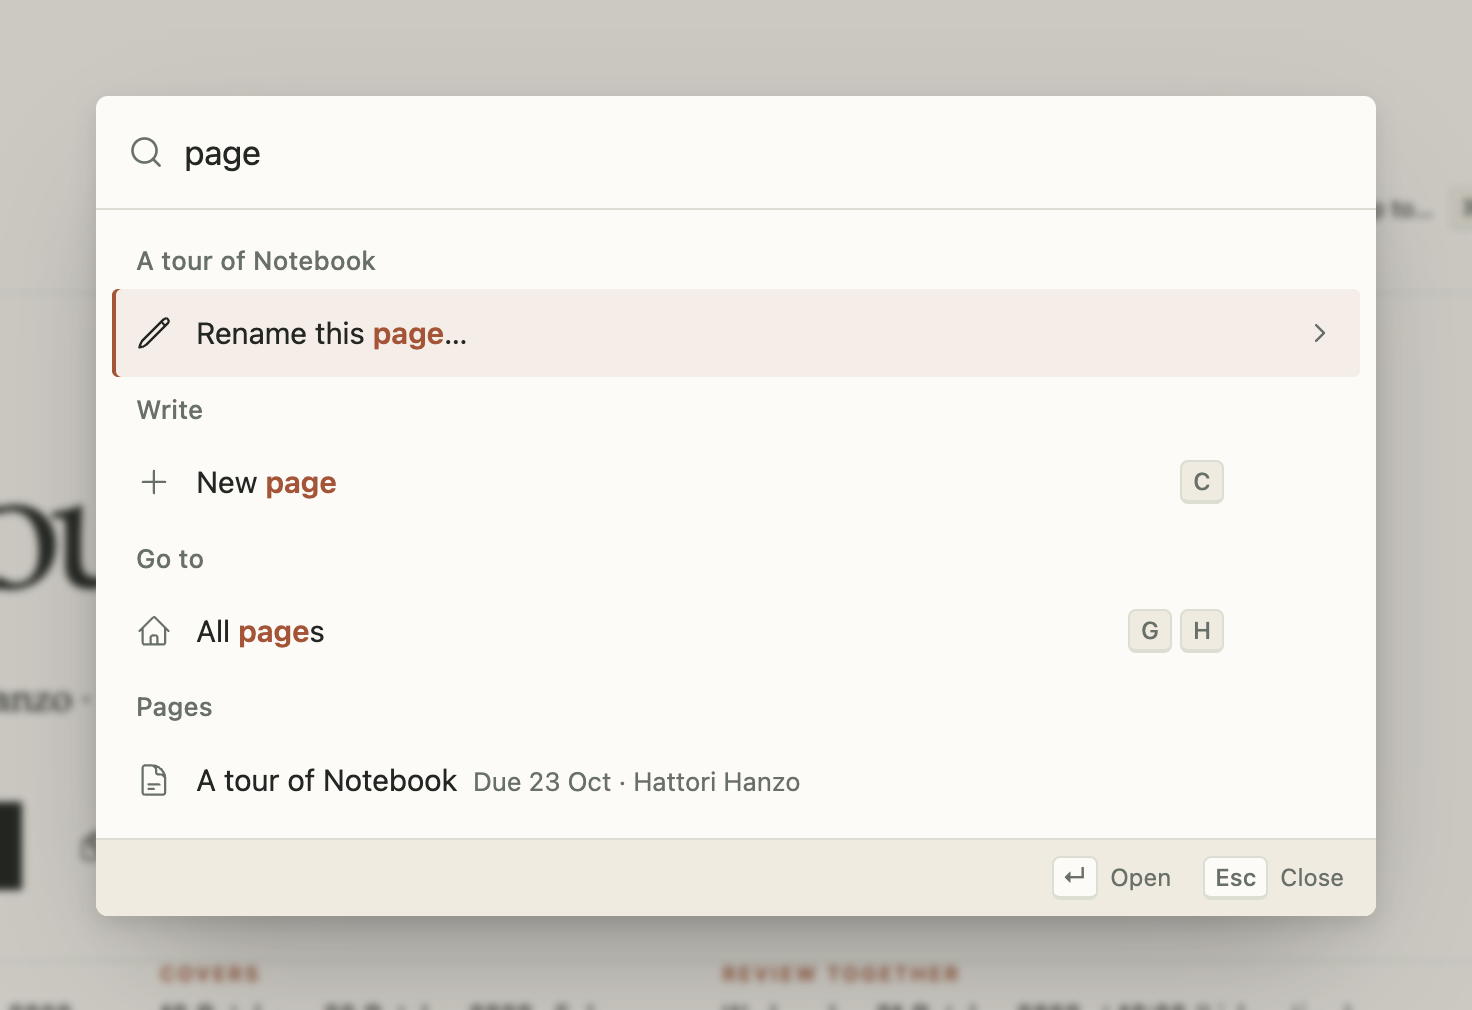Click the G shortcut key badge
This screenshot has width=1472, height=1010.
pyautogui.click(x=1150, y=631)
